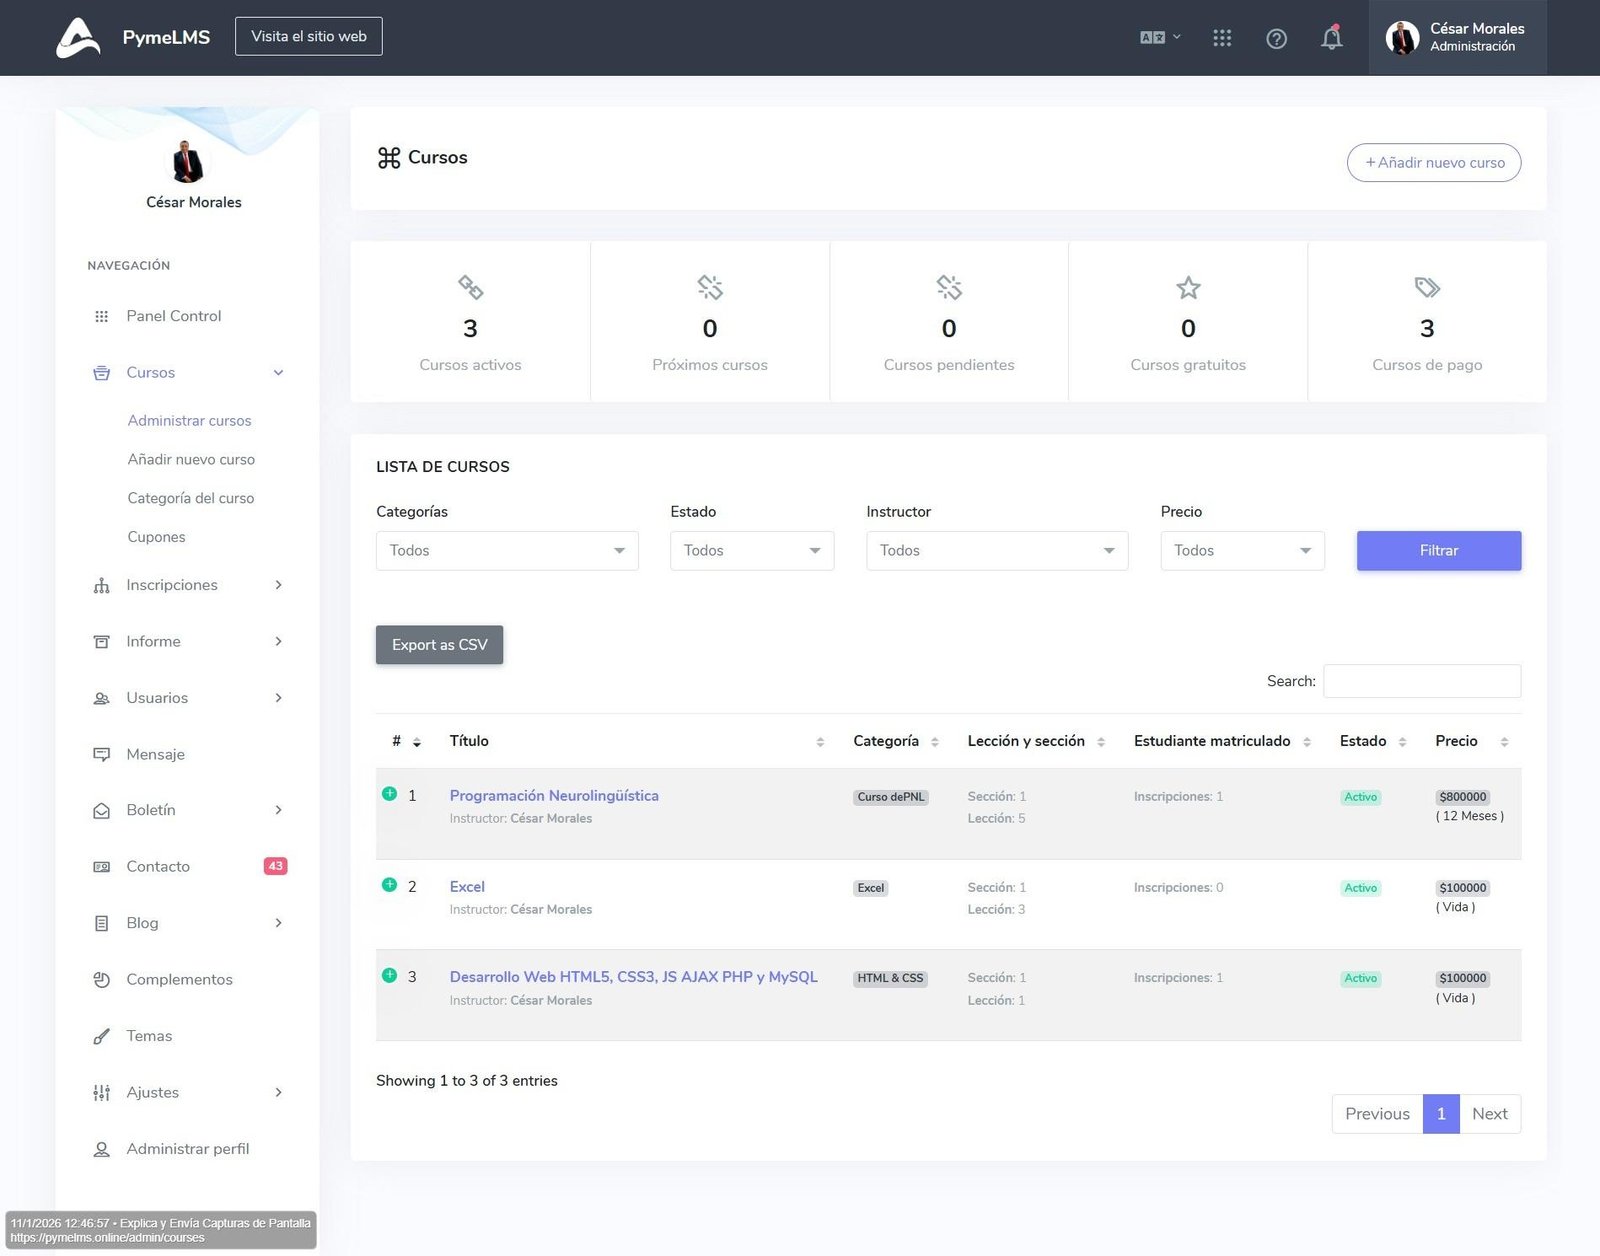Click the Filtrar button

point(1438,551)
